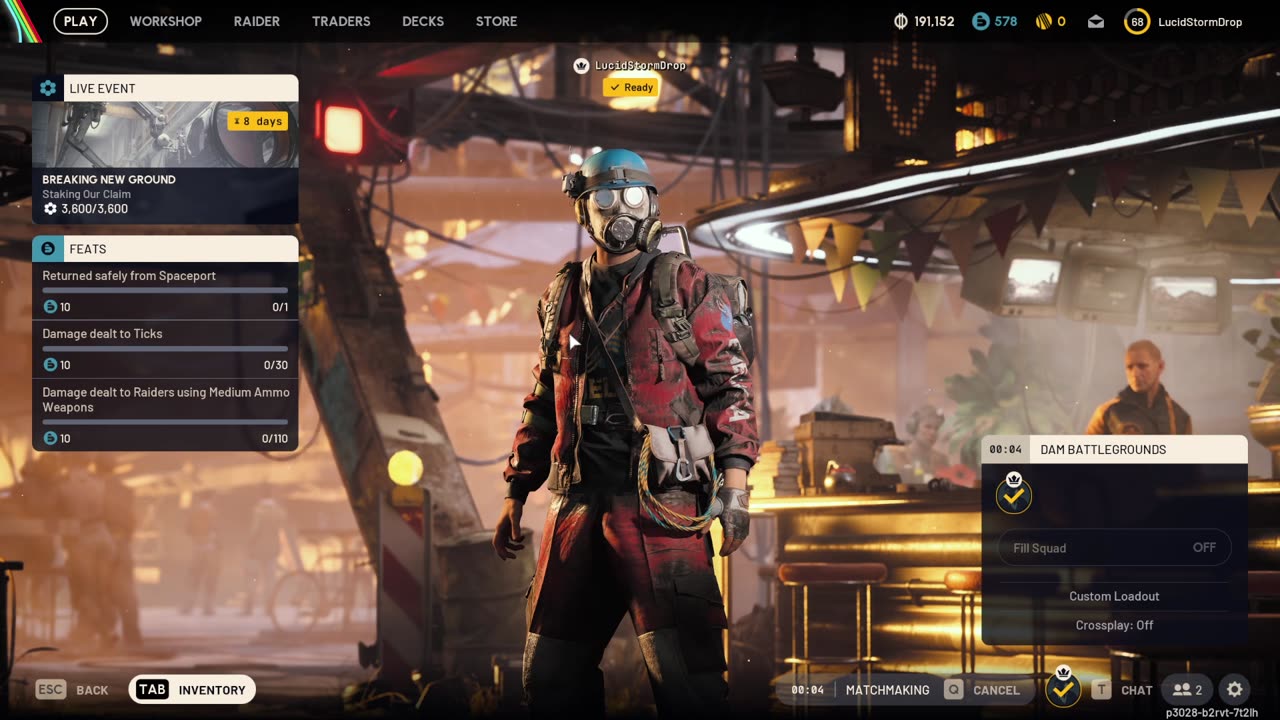Select Custom Loadout

[x=1114, y=596]
